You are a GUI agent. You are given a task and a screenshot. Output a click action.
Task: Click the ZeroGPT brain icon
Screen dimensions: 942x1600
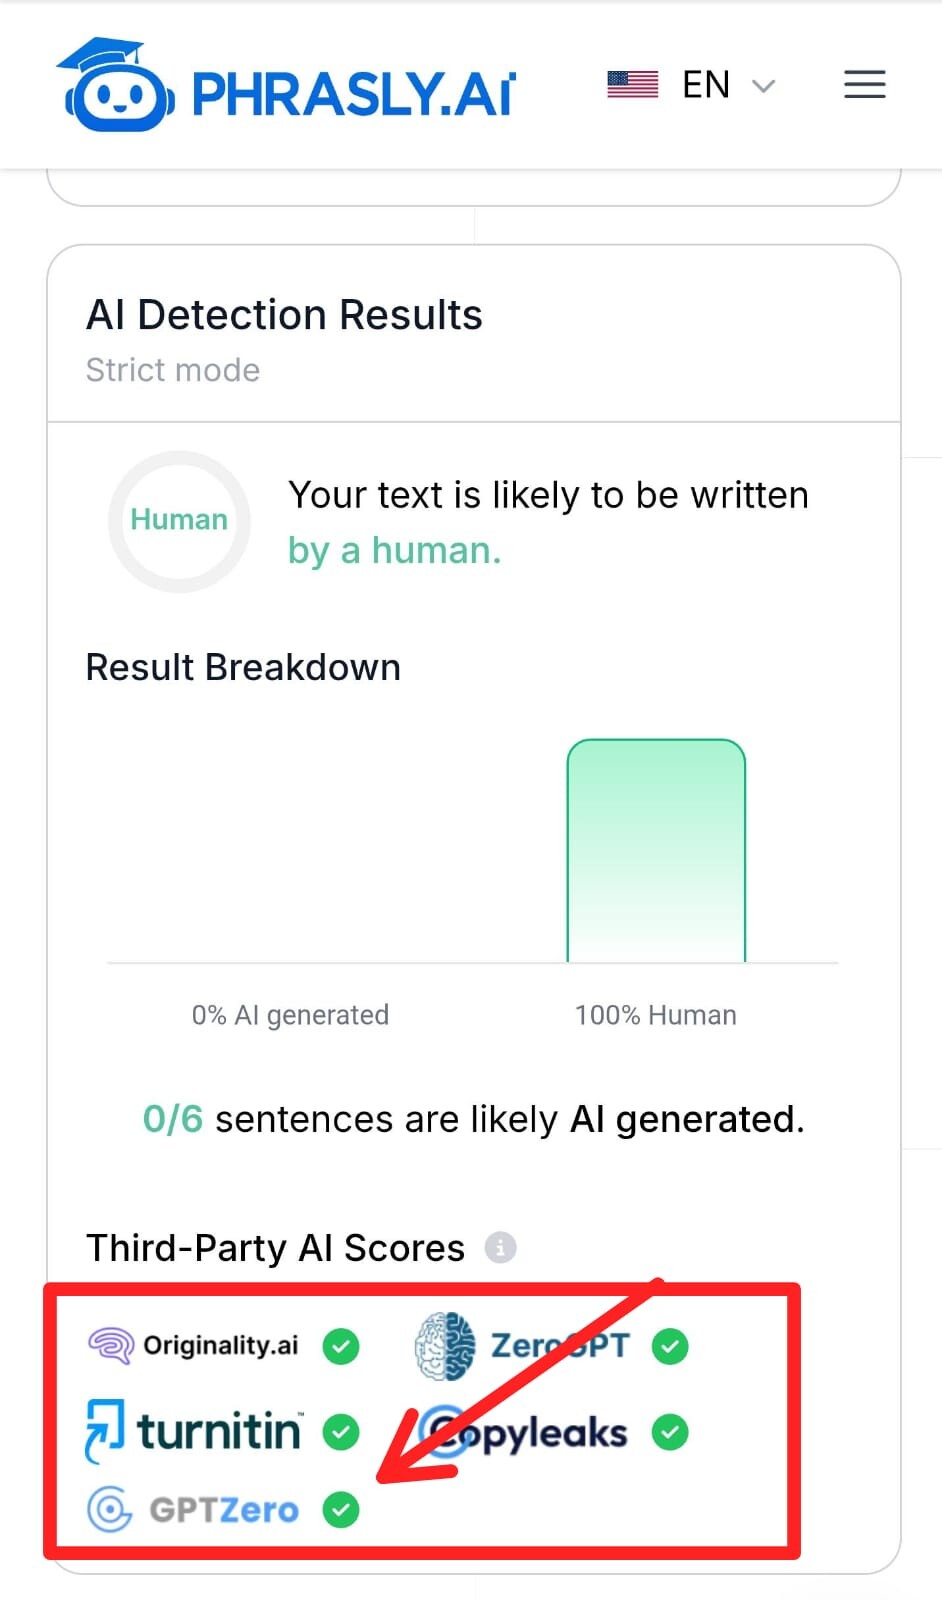point(445,1345)
